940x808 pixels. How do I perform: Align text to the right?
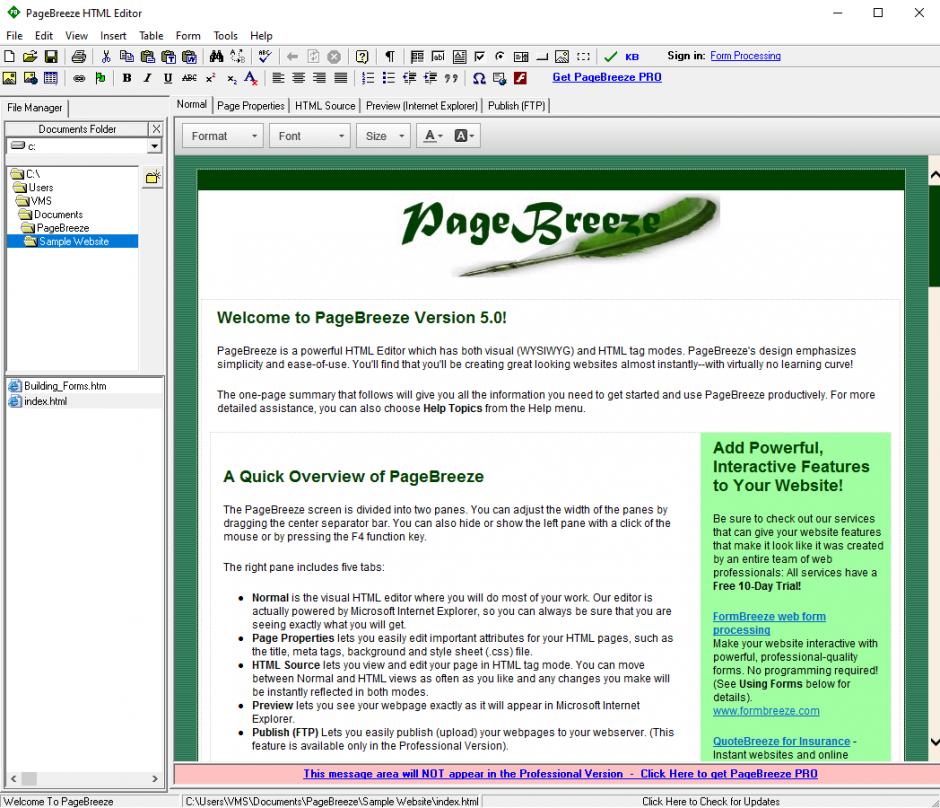[320, 78]
